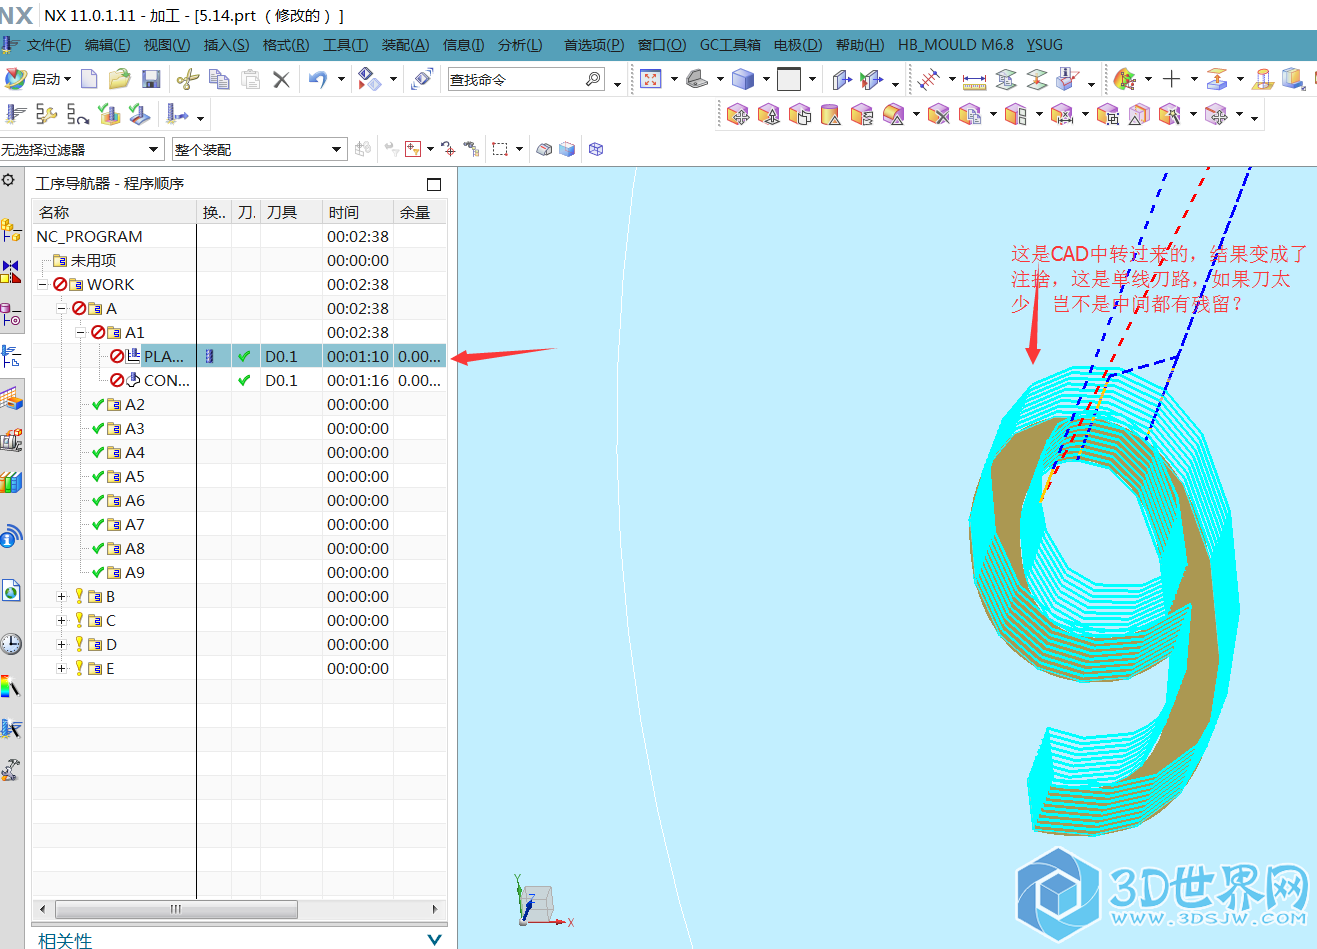Click the rectangle selection dashed-box icon
This screenshot has width=1317, height=949.
[x=500, y=149]
